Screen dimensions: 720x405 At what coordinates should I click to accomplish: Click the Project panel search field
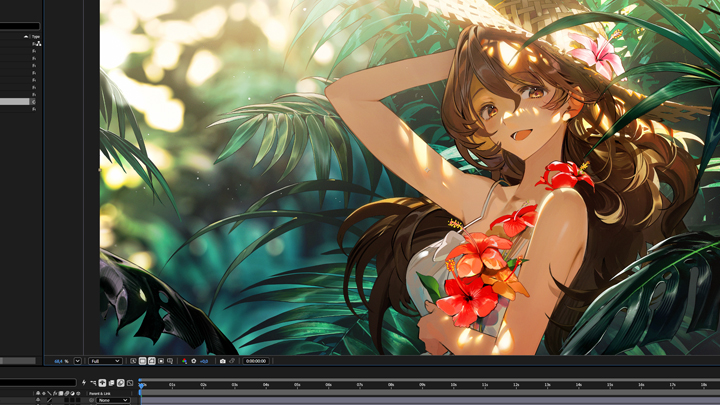(20, 26)
